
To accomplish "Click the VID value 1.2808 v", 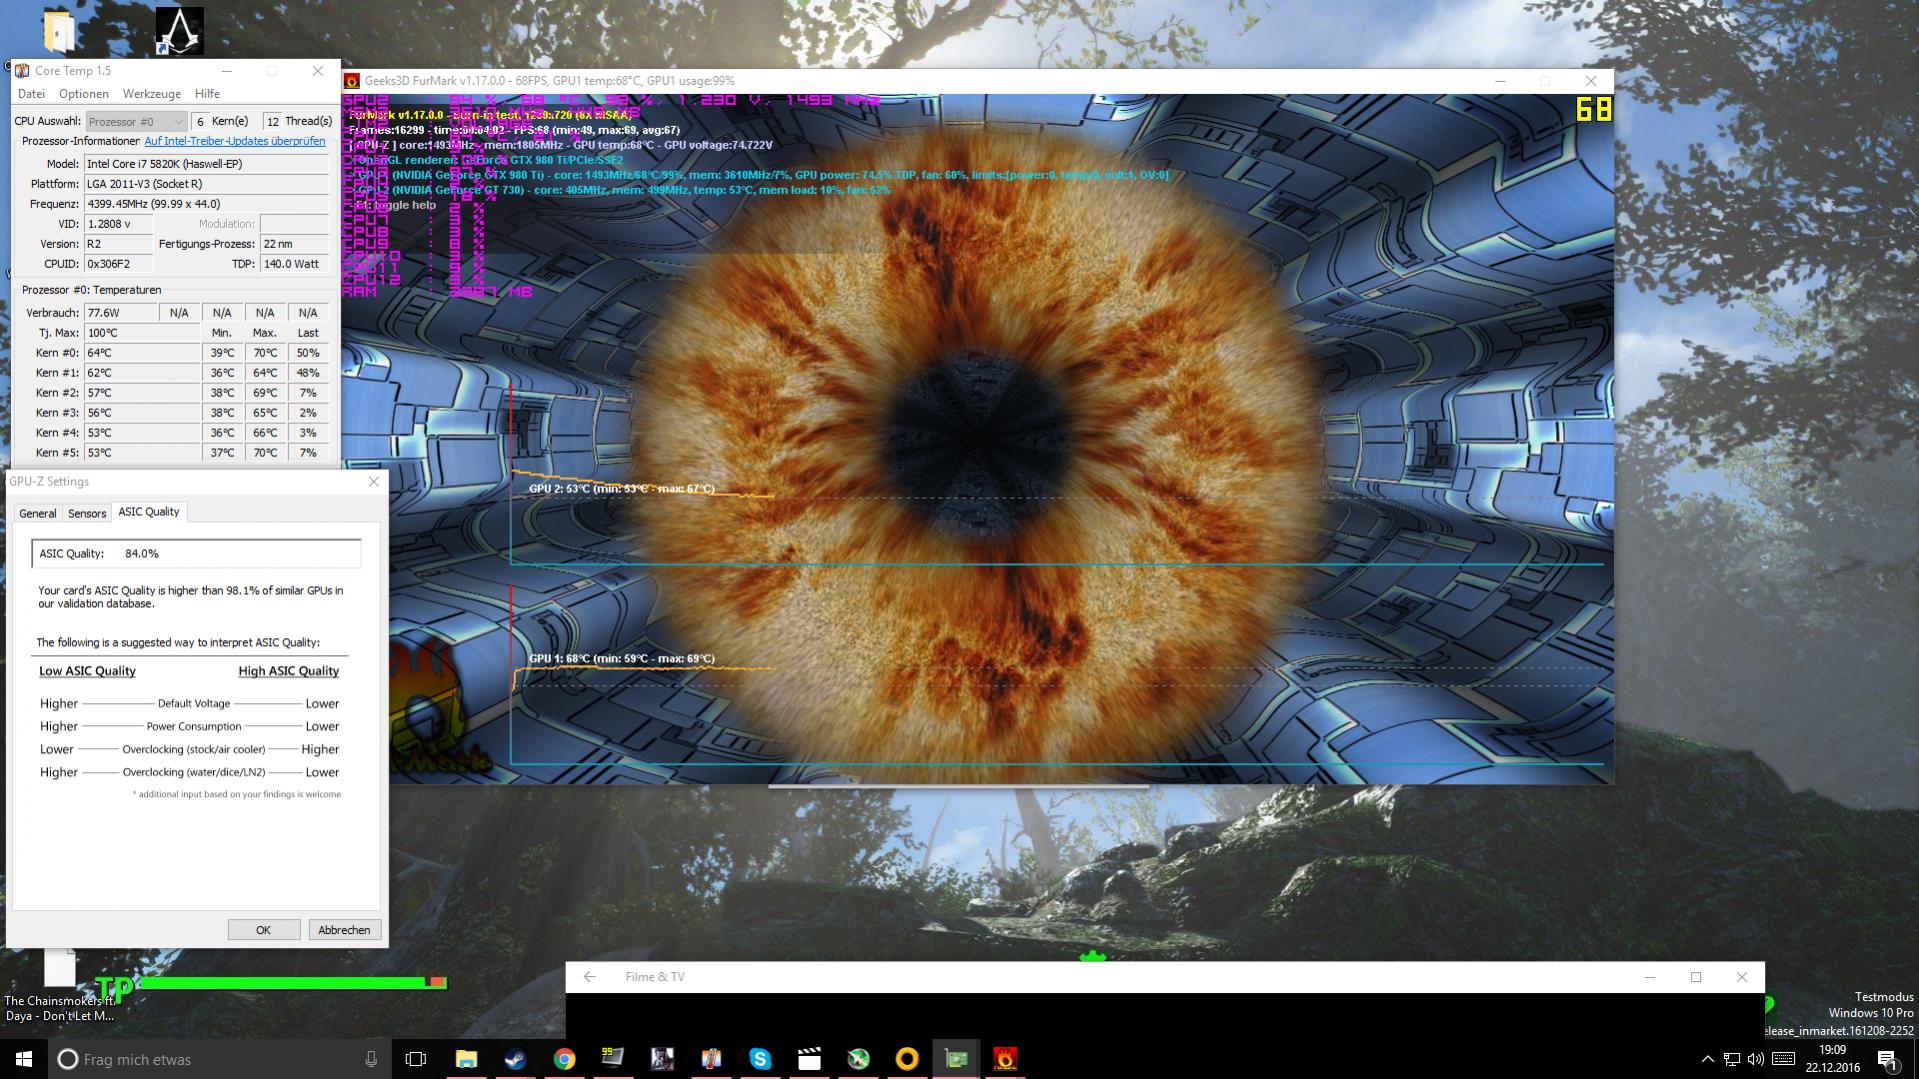I will 119,224.
